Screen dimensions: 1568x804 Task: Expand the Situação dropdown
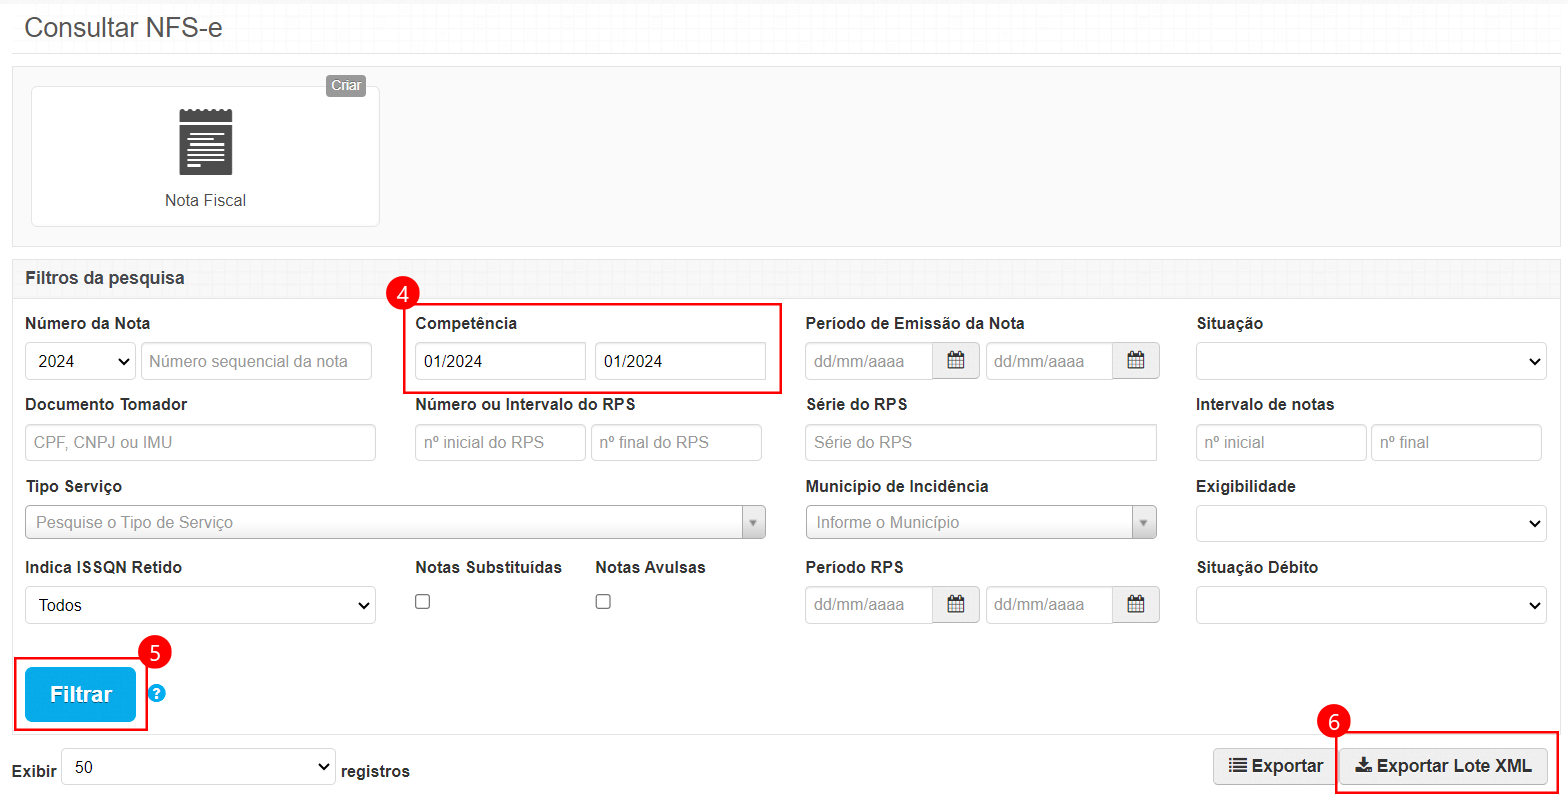(1370, 361)
